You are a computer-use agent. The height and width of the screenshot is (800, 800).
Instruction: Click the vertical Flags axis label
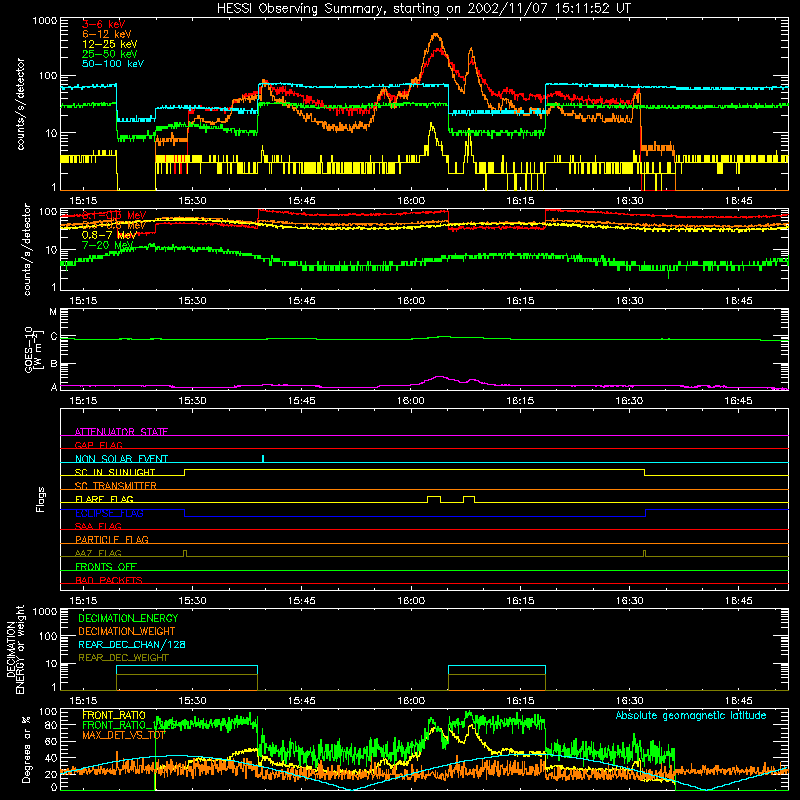tap(41, 499)
